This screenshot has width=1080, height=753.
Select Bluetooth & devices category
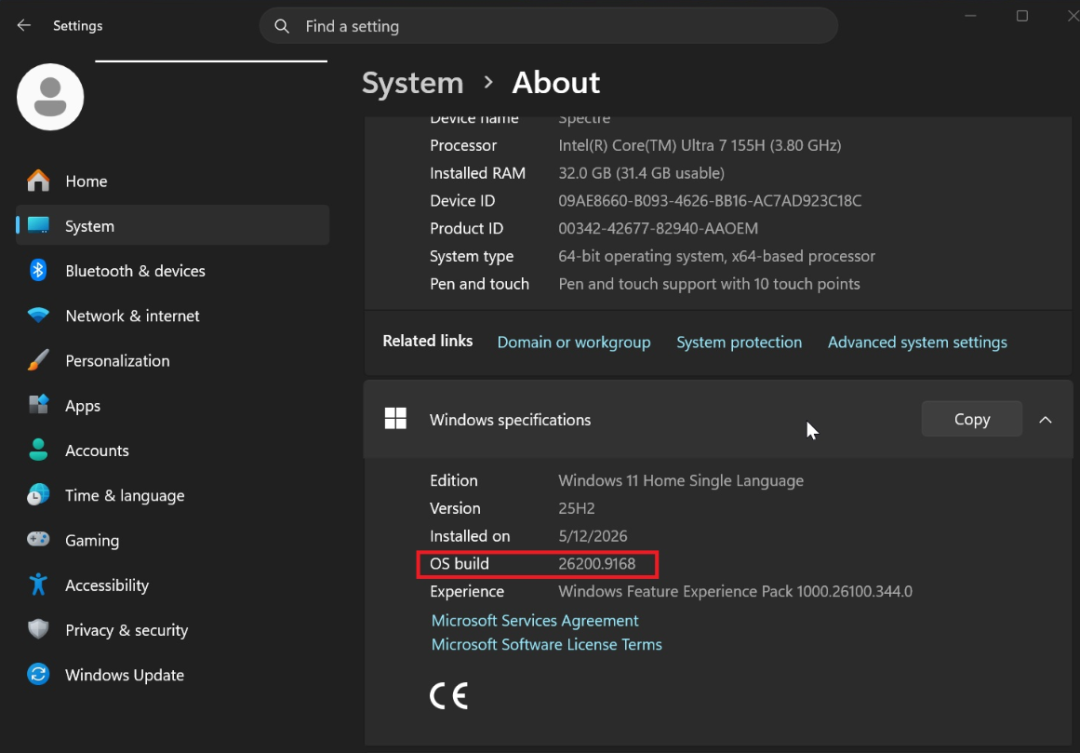(x=172, y=271)
